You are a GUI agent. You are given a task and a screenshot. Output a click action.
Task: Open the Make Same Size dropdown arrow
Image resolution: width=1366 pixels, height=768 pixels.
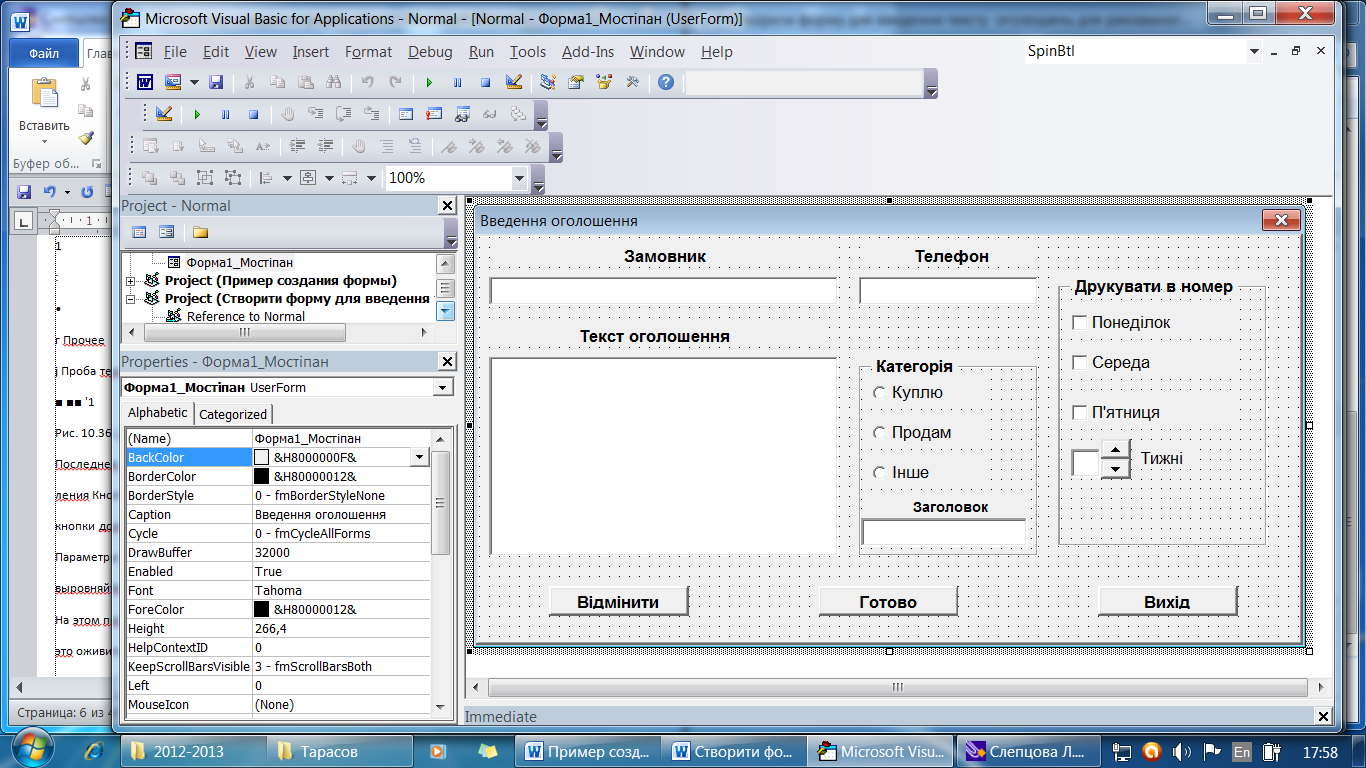tap(370, 178)
